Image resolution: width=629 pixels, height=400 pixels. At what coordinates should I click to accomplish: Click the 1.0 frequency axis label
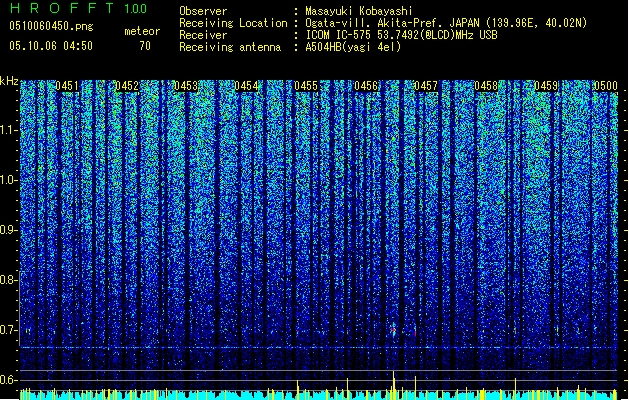(8, 180)
